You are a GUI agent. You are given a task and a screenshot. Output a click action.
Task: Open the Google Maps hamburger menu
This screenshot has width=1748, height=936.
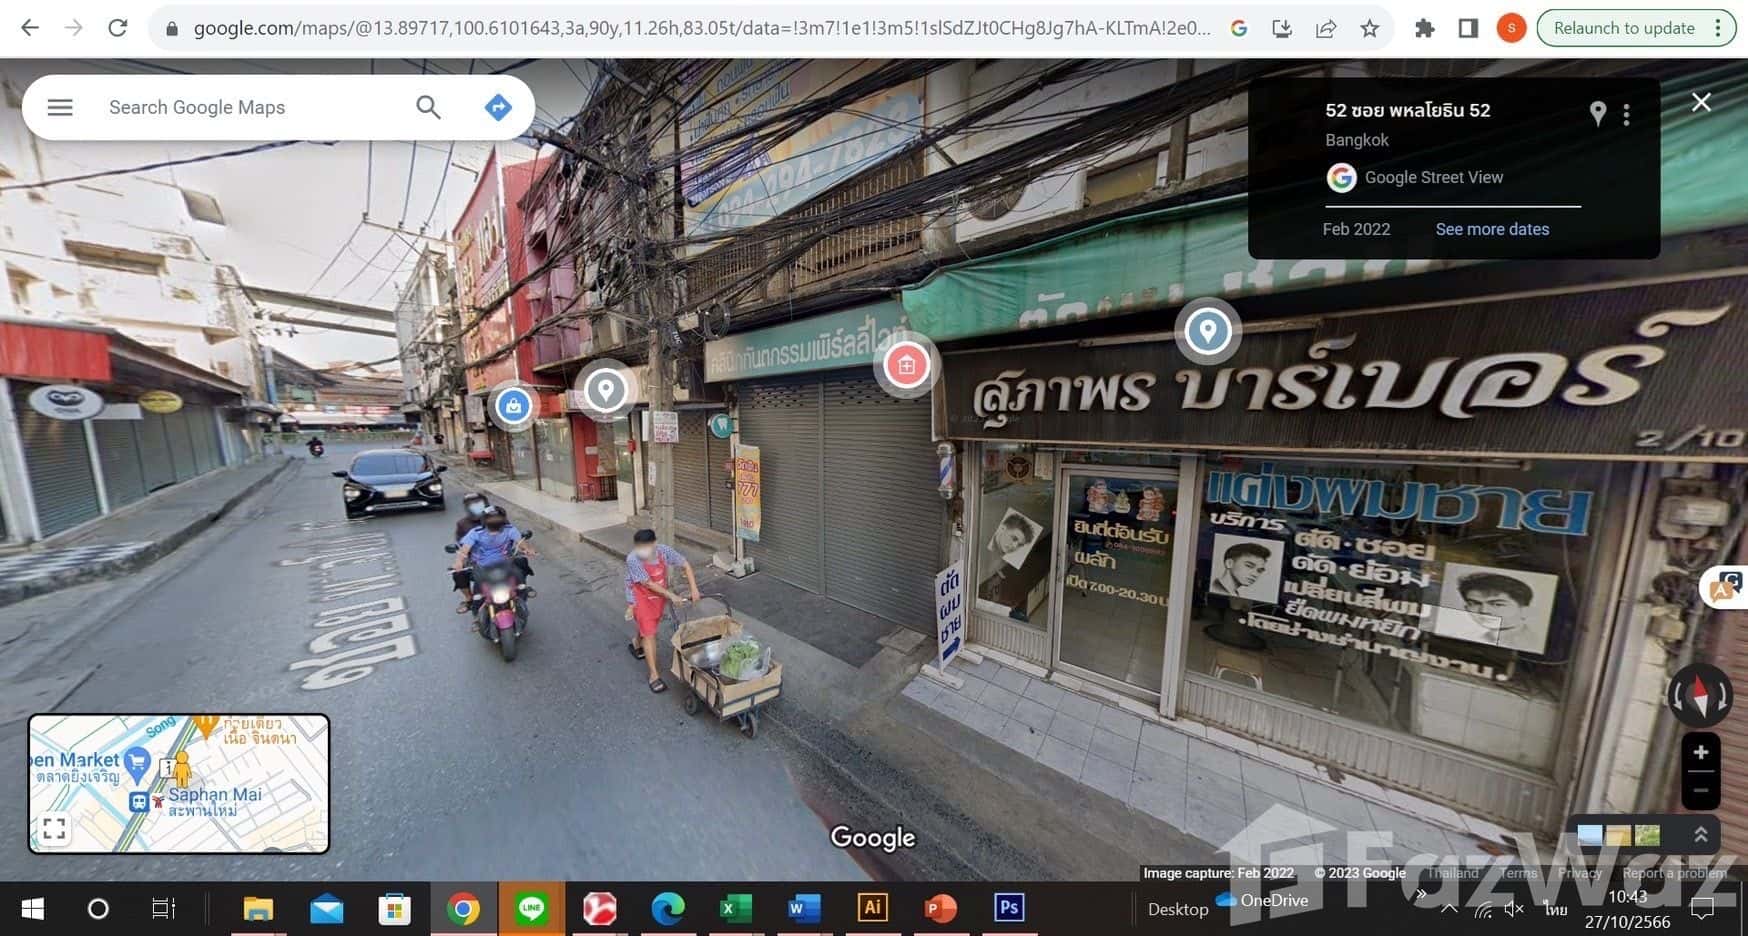60,107
